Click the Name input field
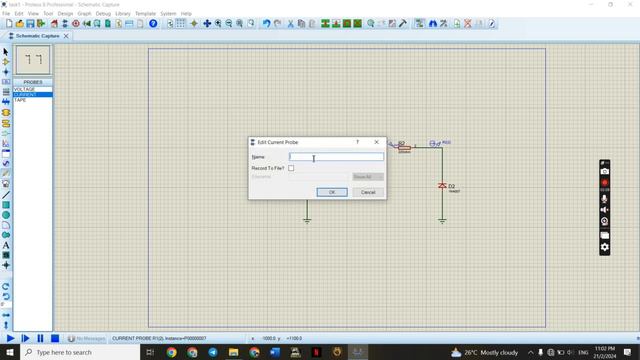 click(x=336, y=157)
